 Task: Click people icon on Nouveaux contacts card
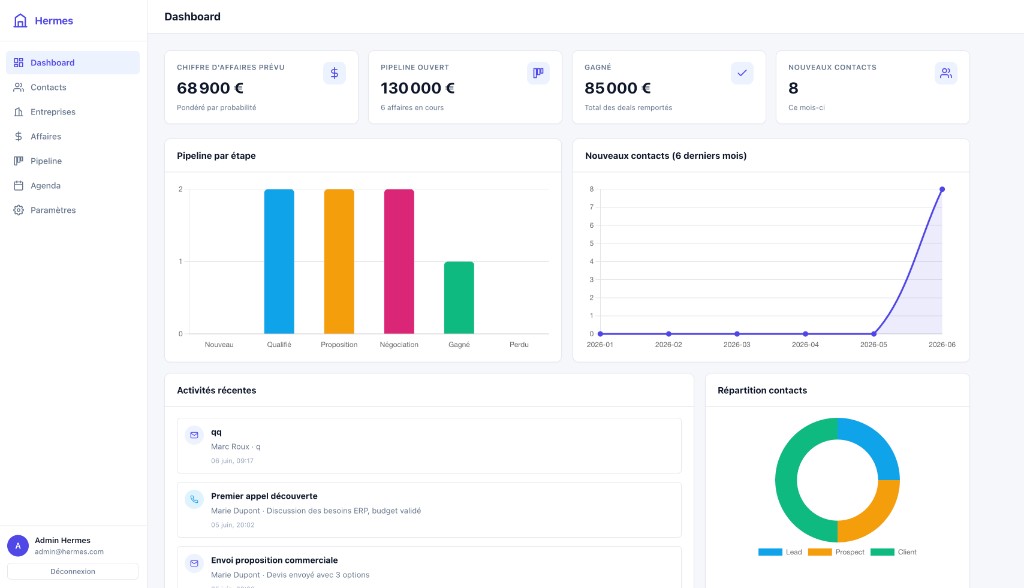coord(946,73)
